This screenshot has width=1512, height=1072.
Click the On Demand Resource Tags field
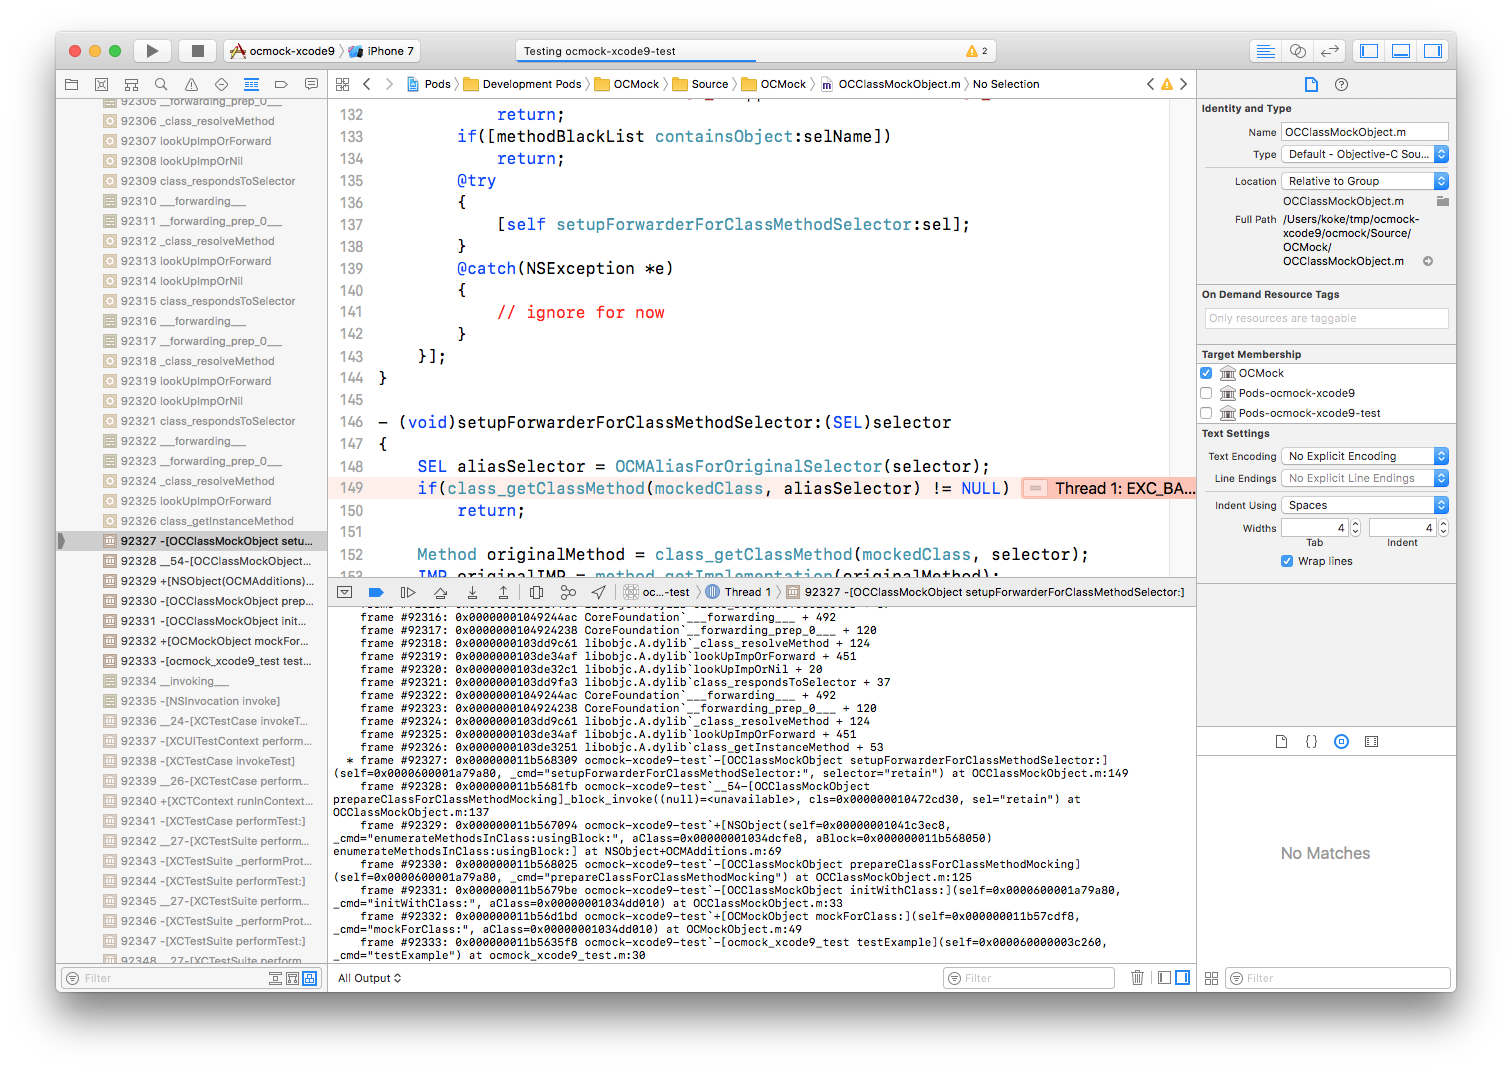point(1326,318)
